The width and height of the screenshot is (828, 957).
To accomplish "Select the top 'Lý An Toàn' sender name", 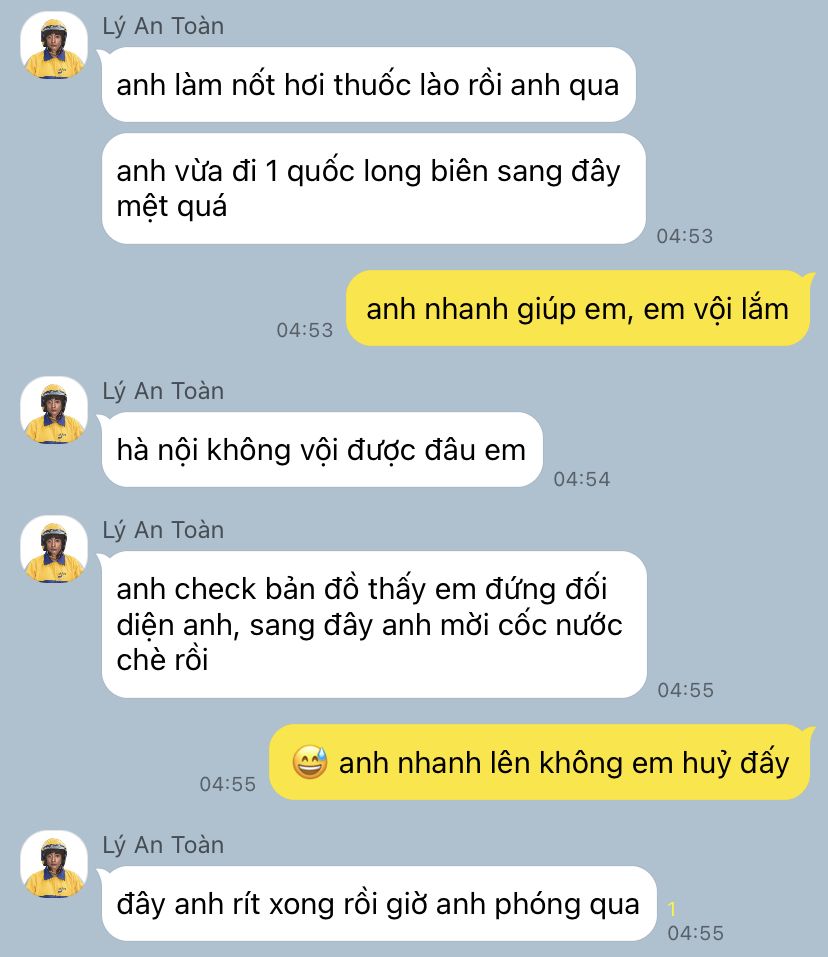I will [163, 26].
